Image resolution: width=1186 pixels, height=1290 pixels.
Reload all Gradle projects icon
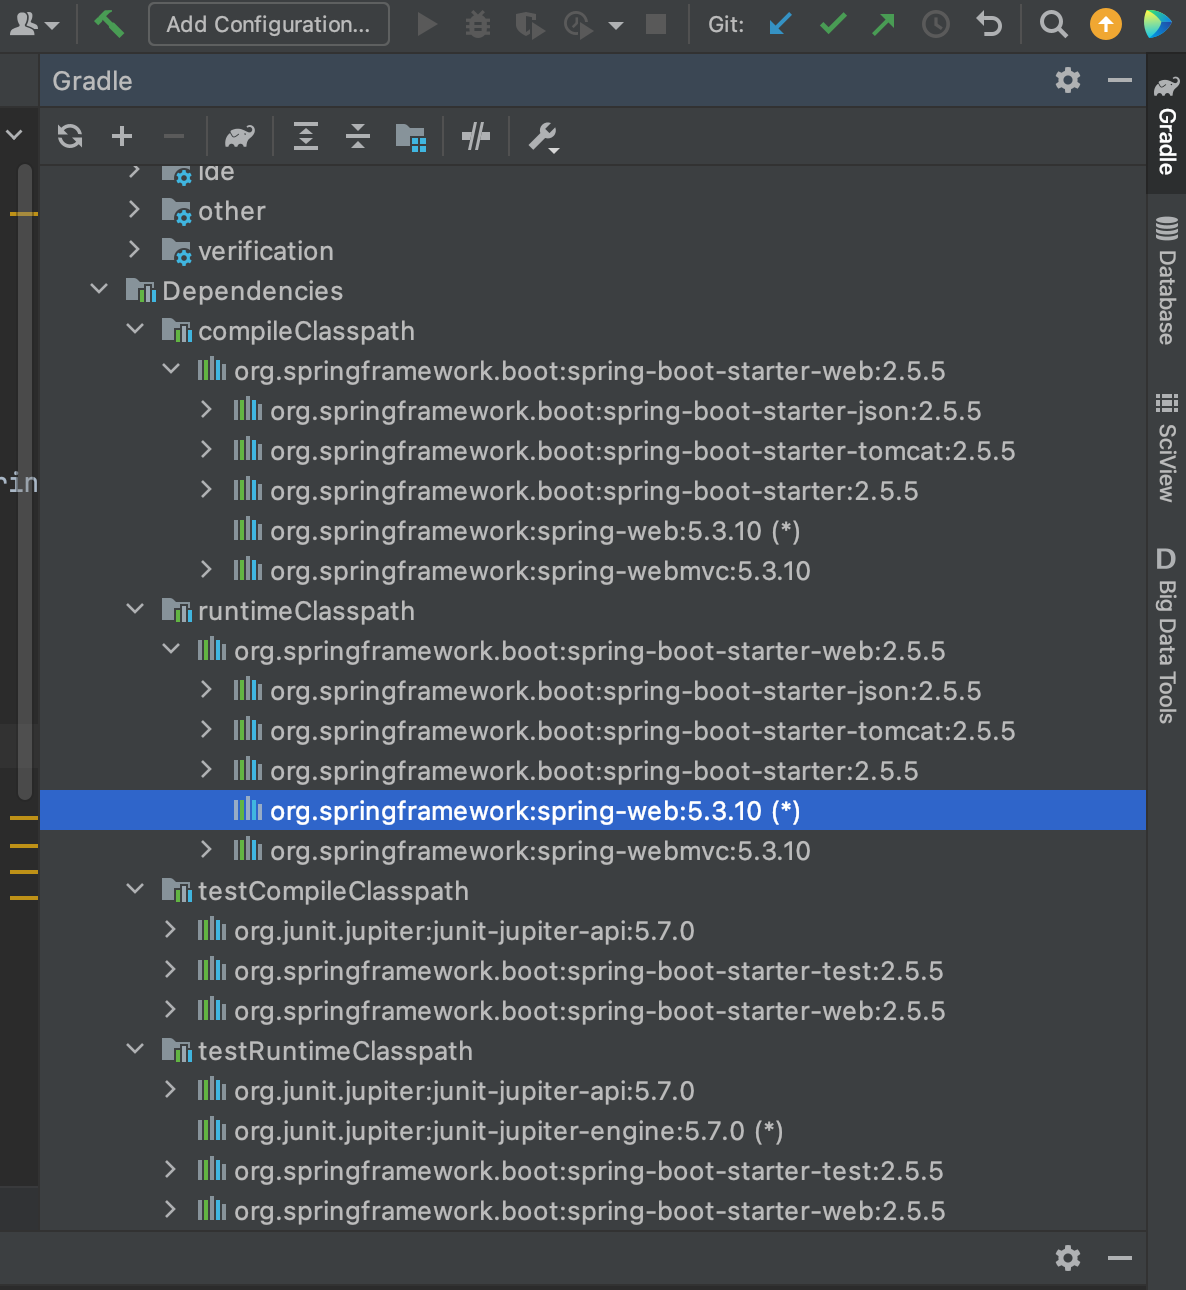[70, 136]
